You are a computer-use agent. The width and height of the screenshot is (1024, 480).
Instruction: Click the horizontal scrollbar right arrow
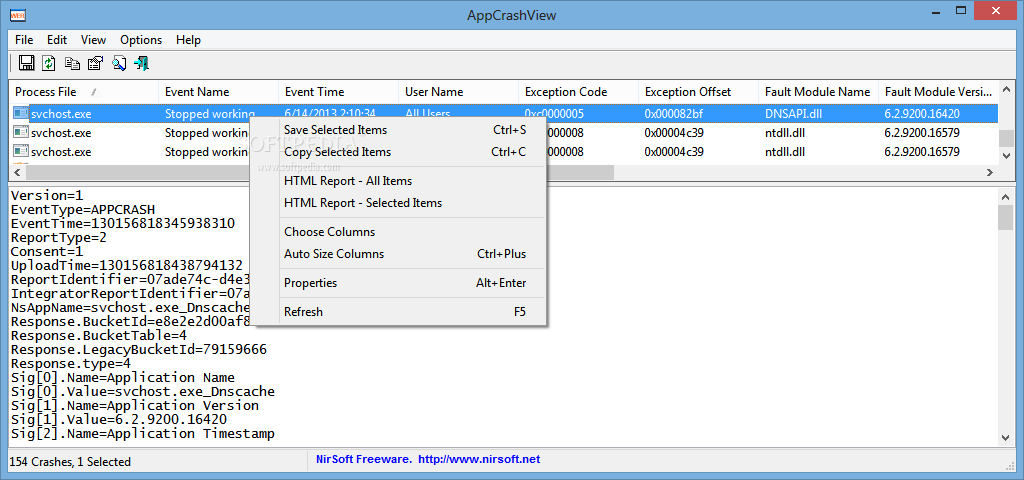990,172
